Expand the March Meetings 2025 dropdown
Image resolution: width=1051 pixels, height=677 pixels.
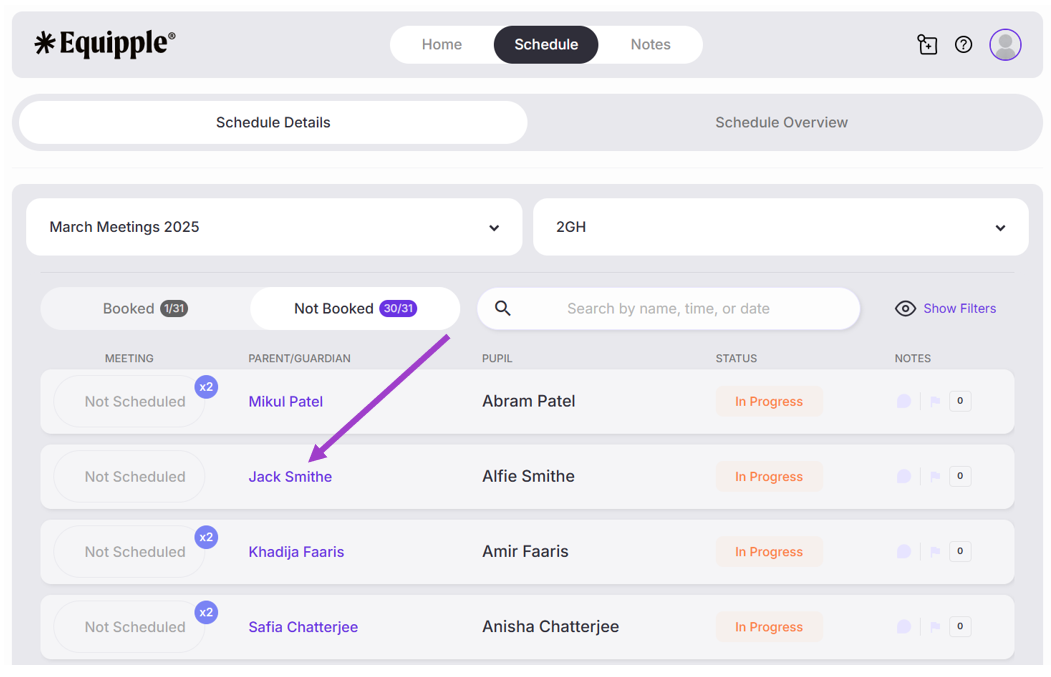pos(274,227)
